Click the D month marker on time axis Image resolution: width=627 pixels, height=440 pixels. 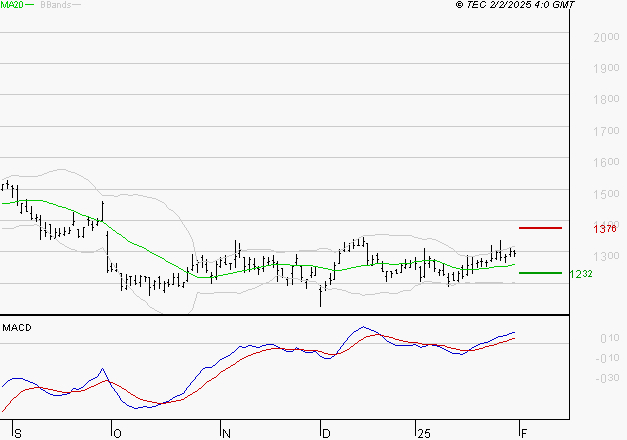(326, 434)
